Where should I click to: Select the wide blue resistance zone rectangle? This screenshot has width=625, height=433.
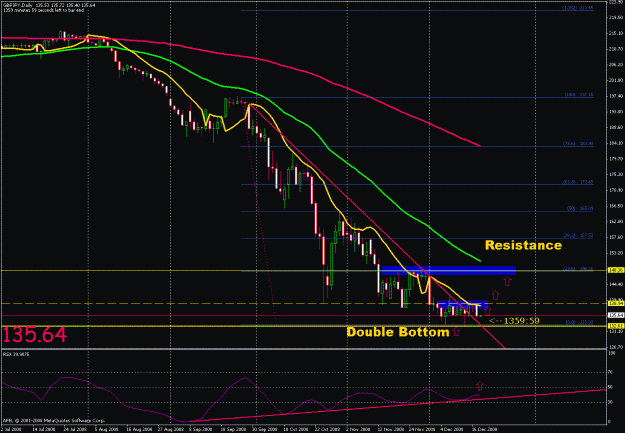448,270
